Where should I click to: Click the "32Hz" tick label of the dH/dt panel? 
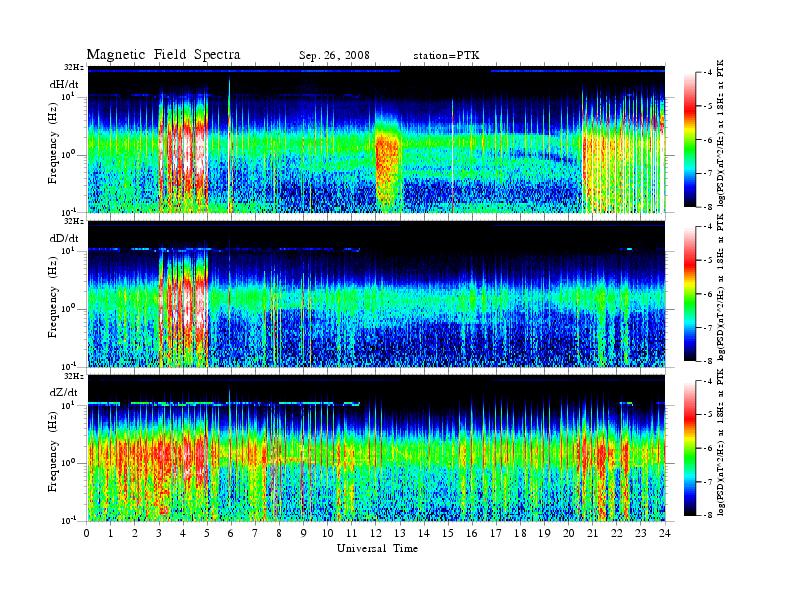tap(74, 67)
